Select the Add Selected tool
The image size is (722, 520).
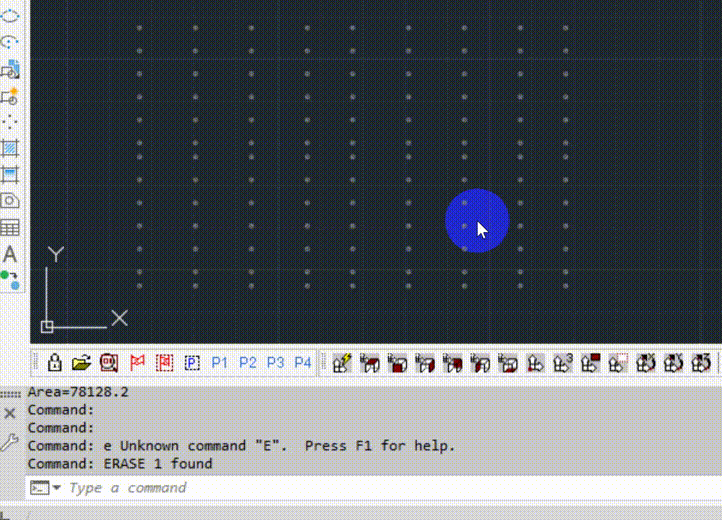pyautogui.click(x=10, y=280)
